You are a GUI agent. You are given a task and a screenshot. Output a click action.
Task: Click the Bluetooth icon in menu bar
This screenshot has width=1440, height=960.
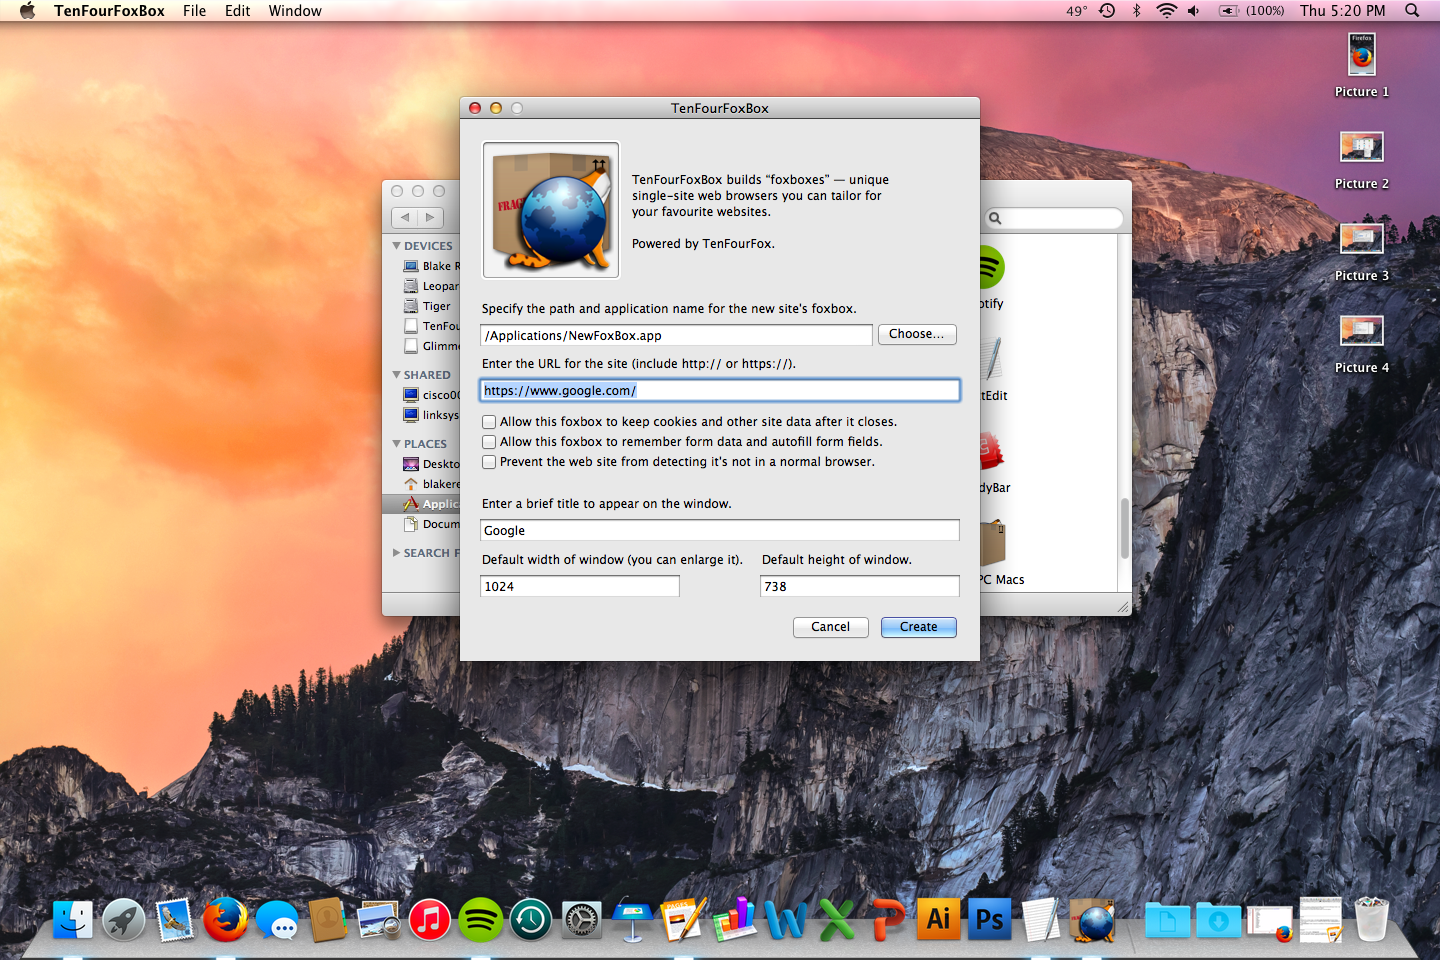pyautogui.click(x=1136, y=10)
